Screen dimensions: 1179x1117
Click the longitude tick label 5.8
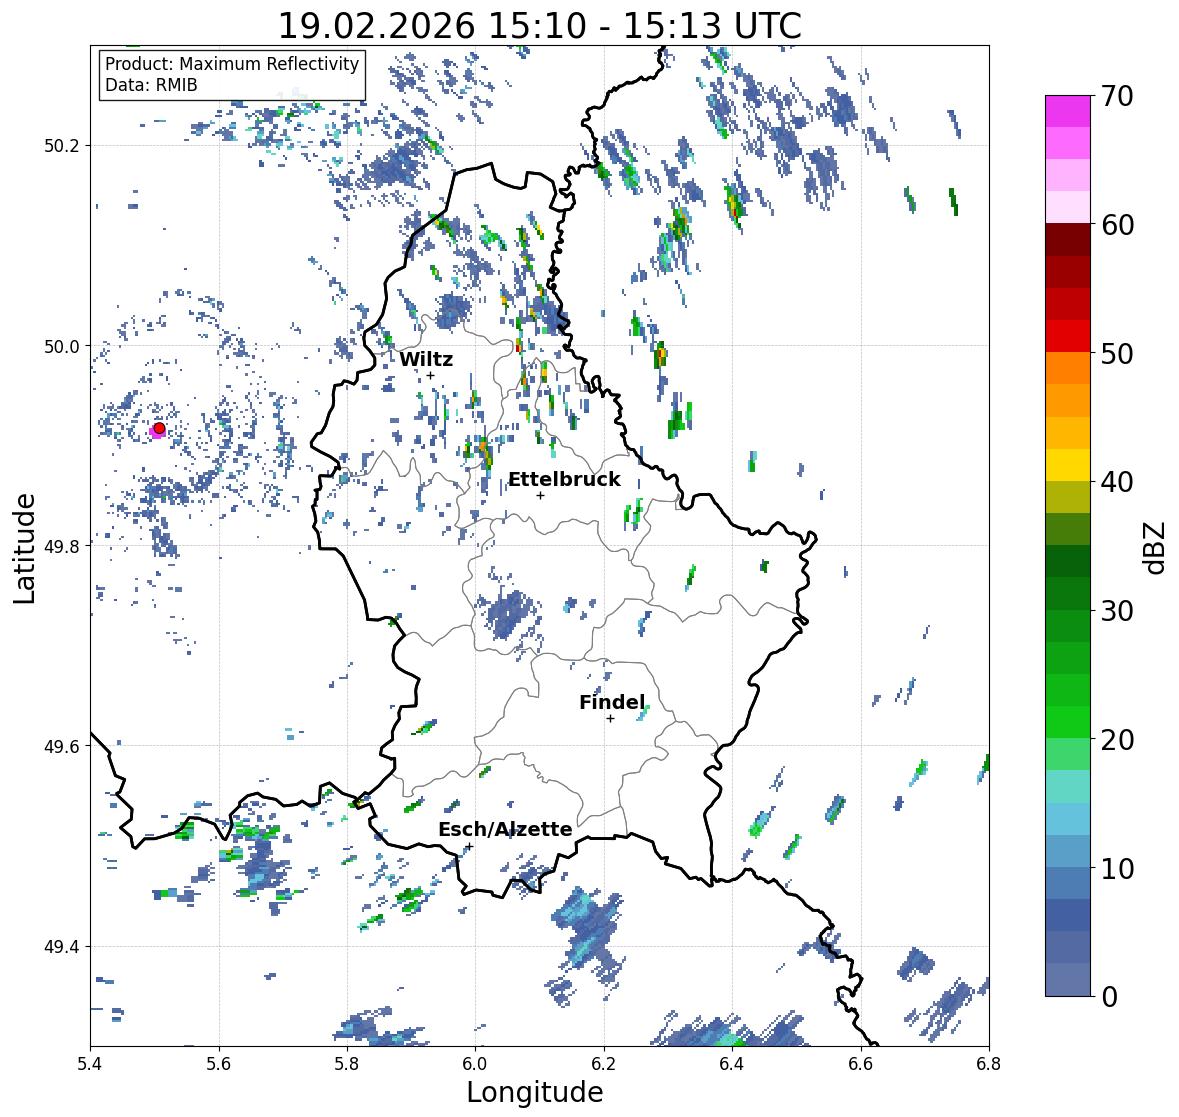pyautogui.click(x=347, y=1063)
